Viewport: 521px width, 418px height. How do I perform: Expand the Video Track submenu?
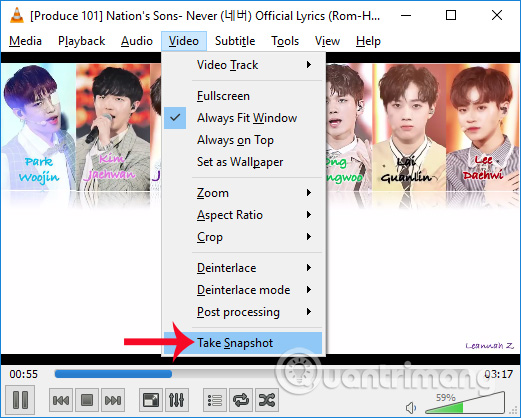tap(243, 65)
